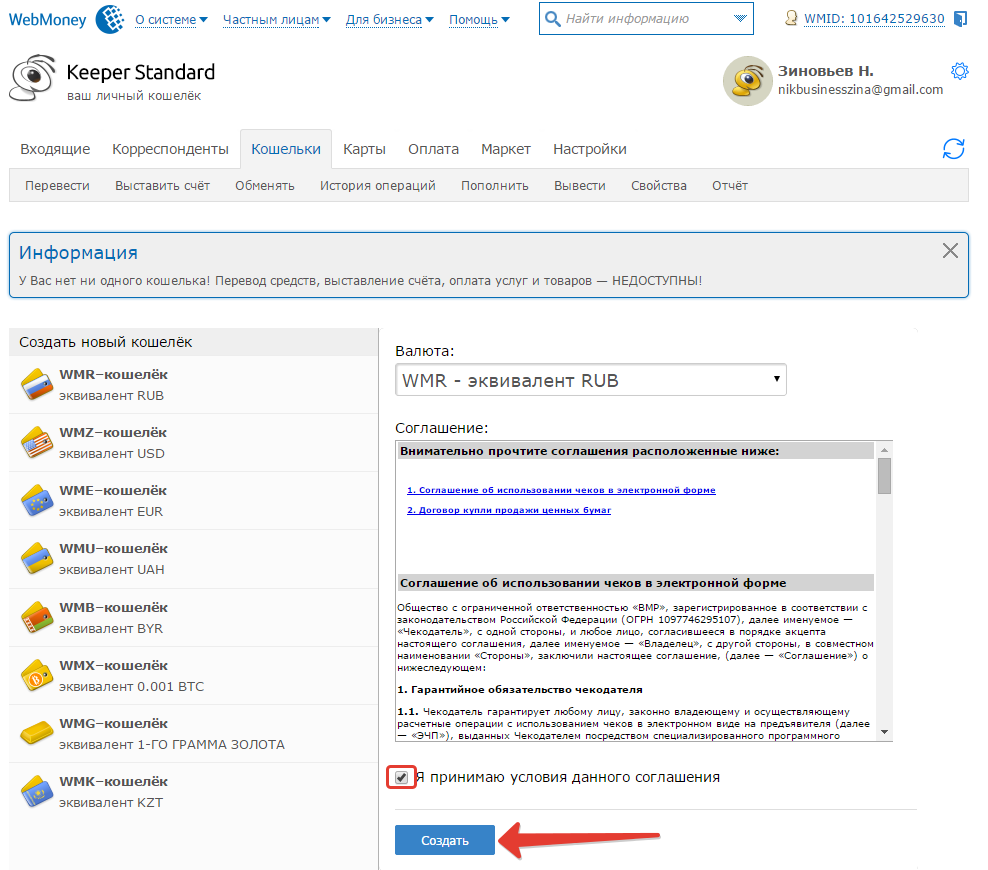Click the WMB wallet Belarus icon
This screenshot has height=870, width=988.
coord(37,617)
